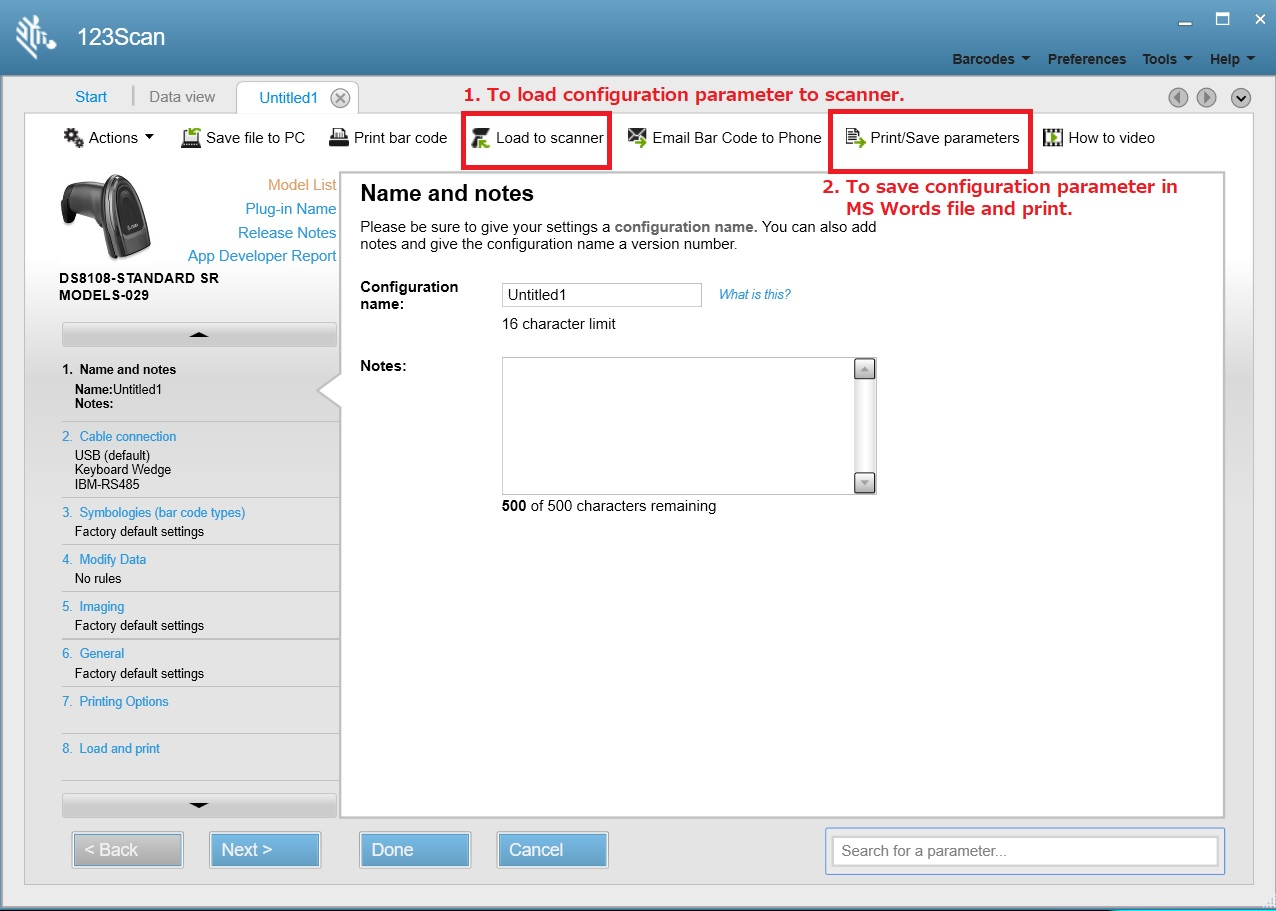Click Email Bar Code to Phone icon
Viewport: 1276px width, 911px height.
[637, 138]
